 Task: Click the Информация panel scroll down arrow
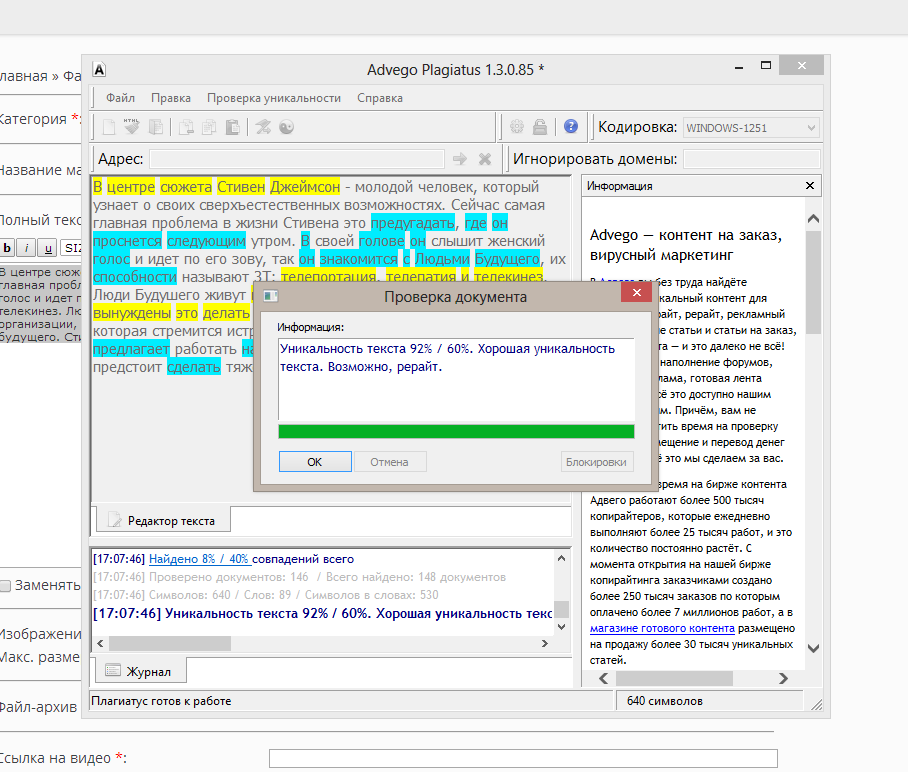pyautogui.click(x=814, y=648)
